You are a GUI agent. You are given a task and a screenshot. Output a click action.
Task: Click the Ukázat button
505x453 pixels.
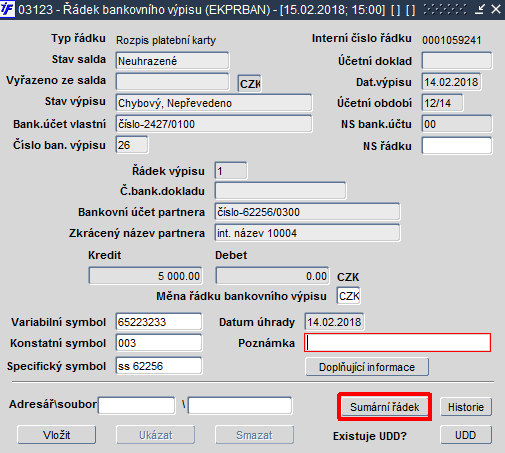click(x=155, y=435)
